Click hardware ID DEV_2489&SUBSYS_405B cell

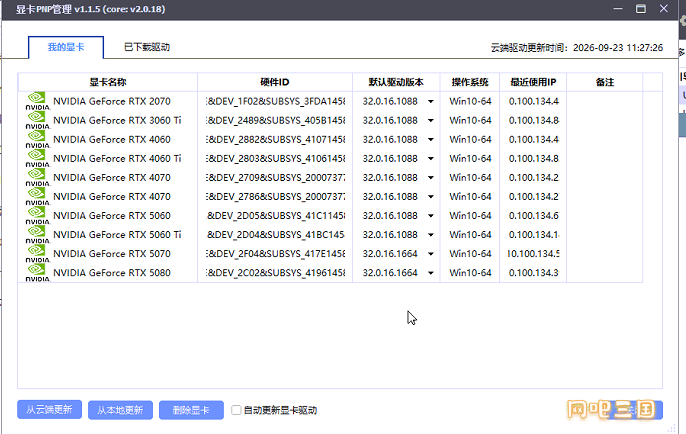[275, 120]
